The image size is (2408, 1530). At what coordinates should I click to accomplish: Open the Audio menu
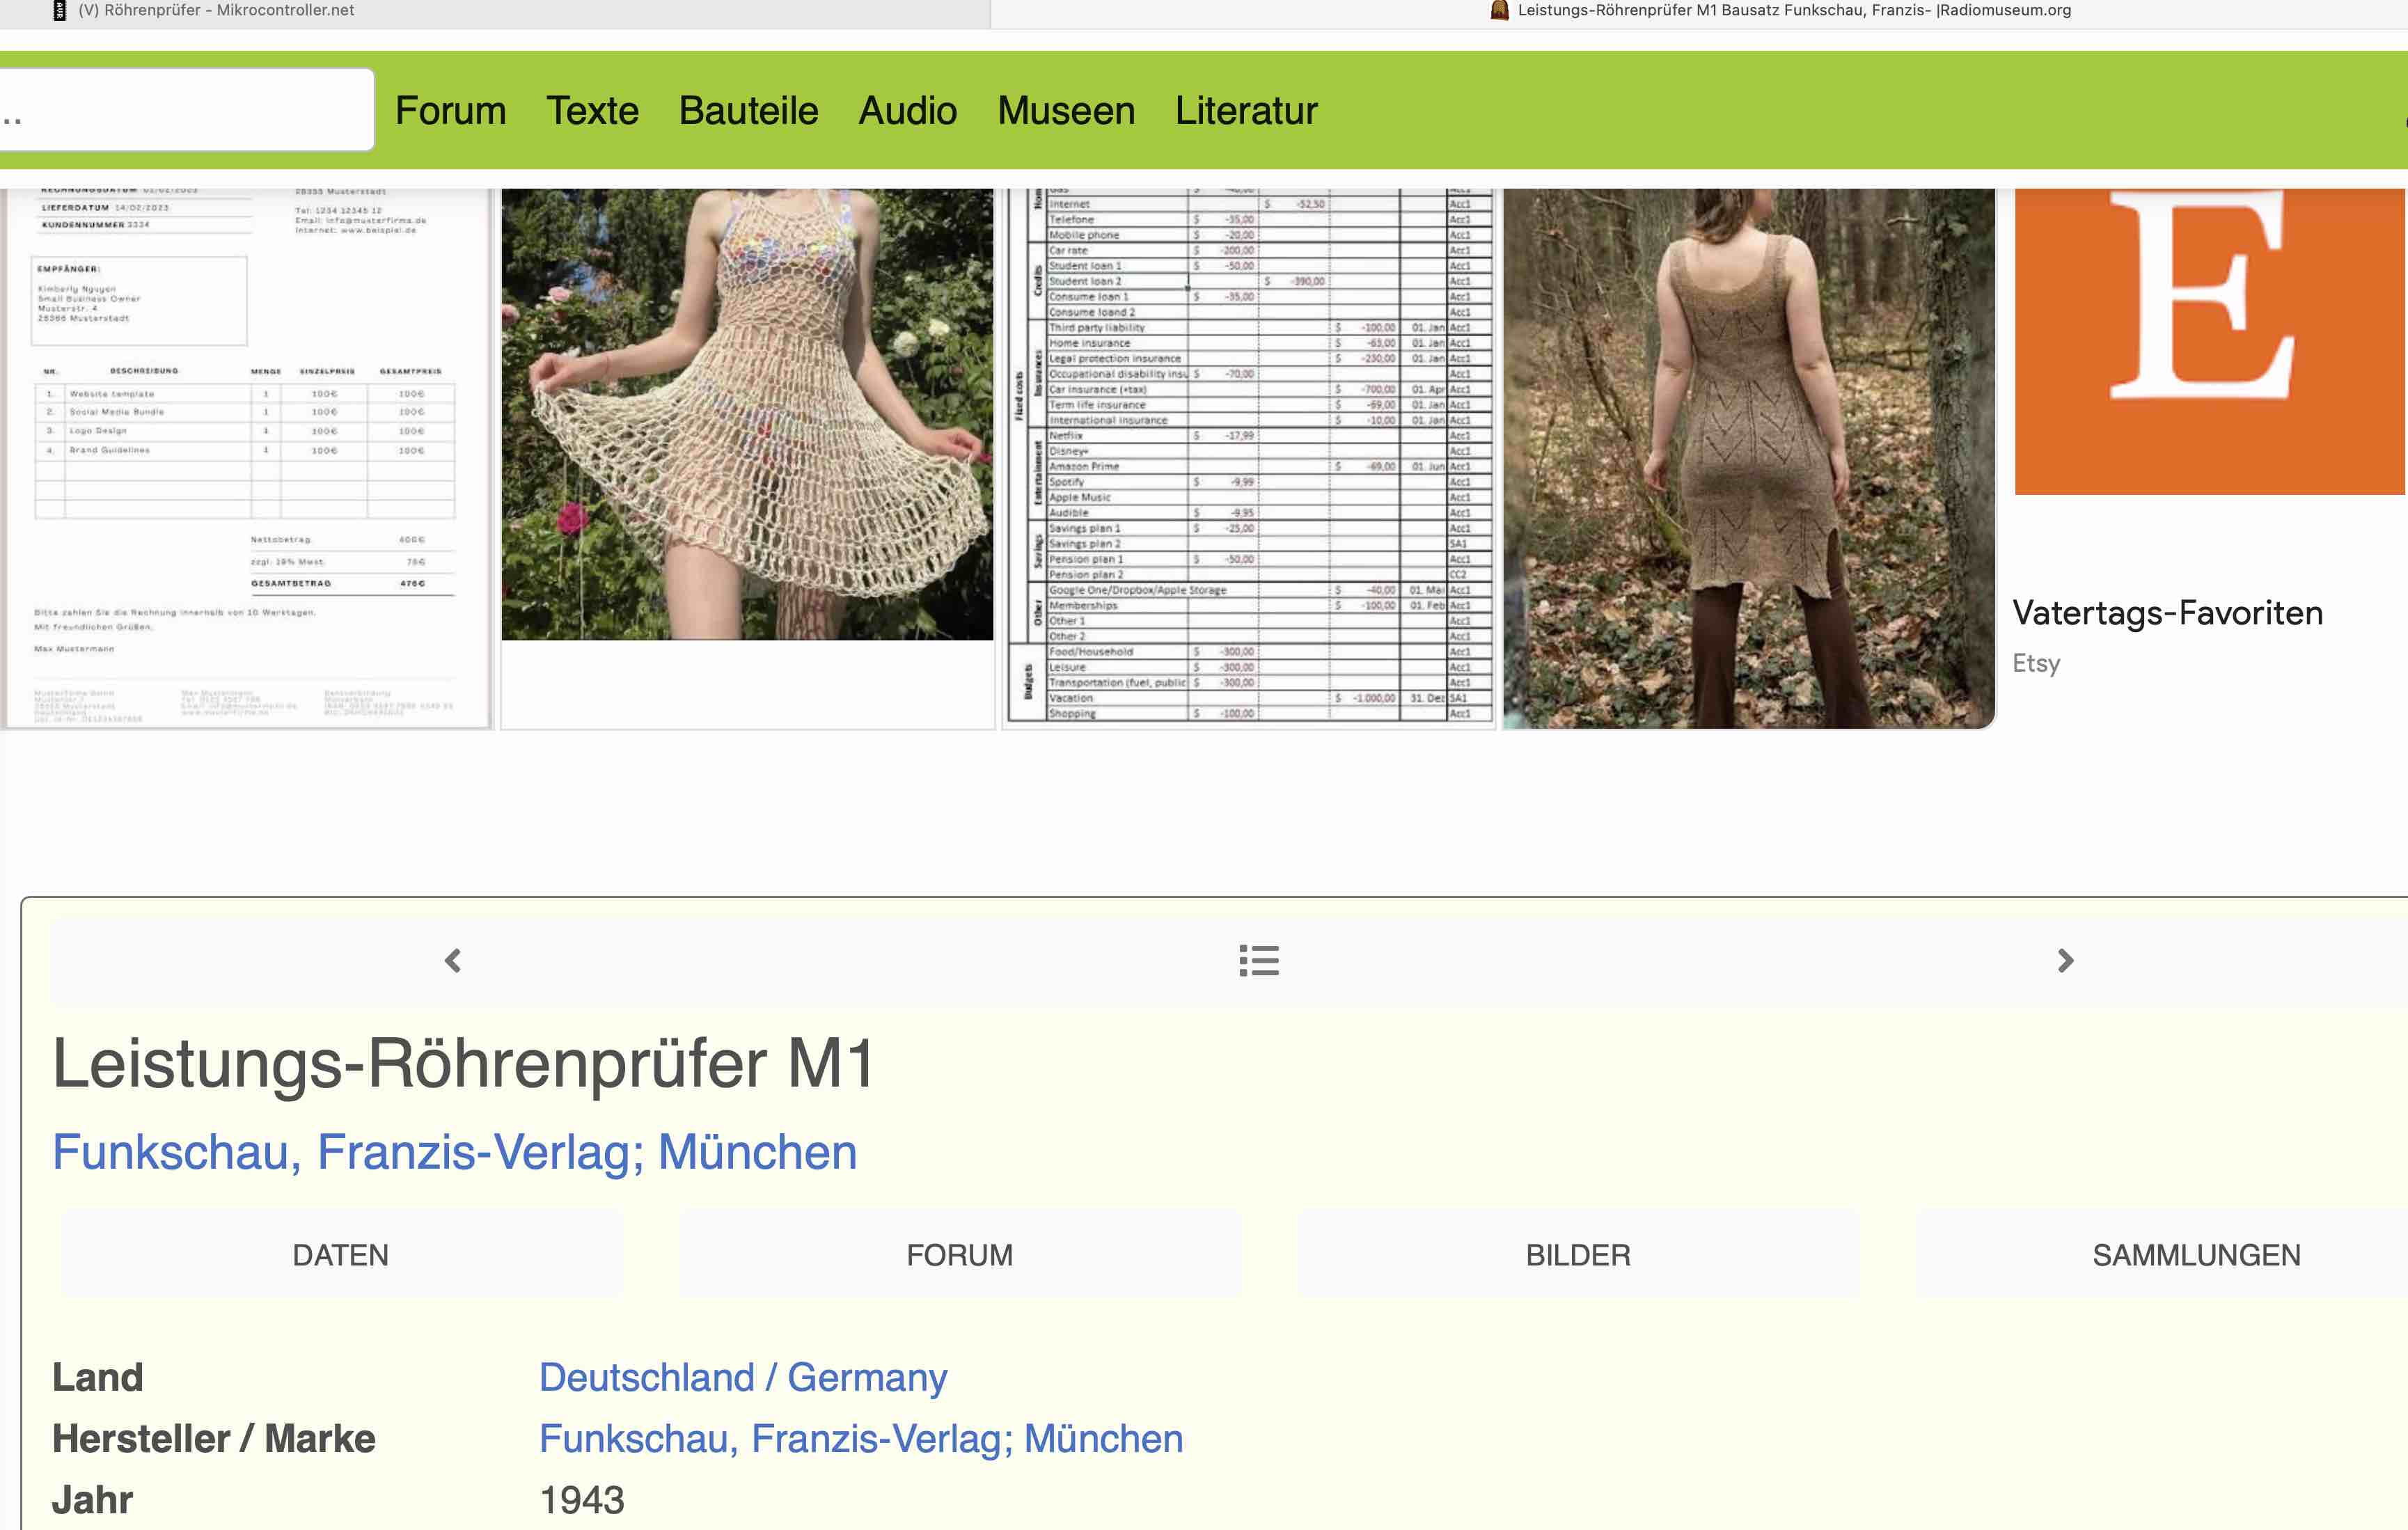[907, 111]
